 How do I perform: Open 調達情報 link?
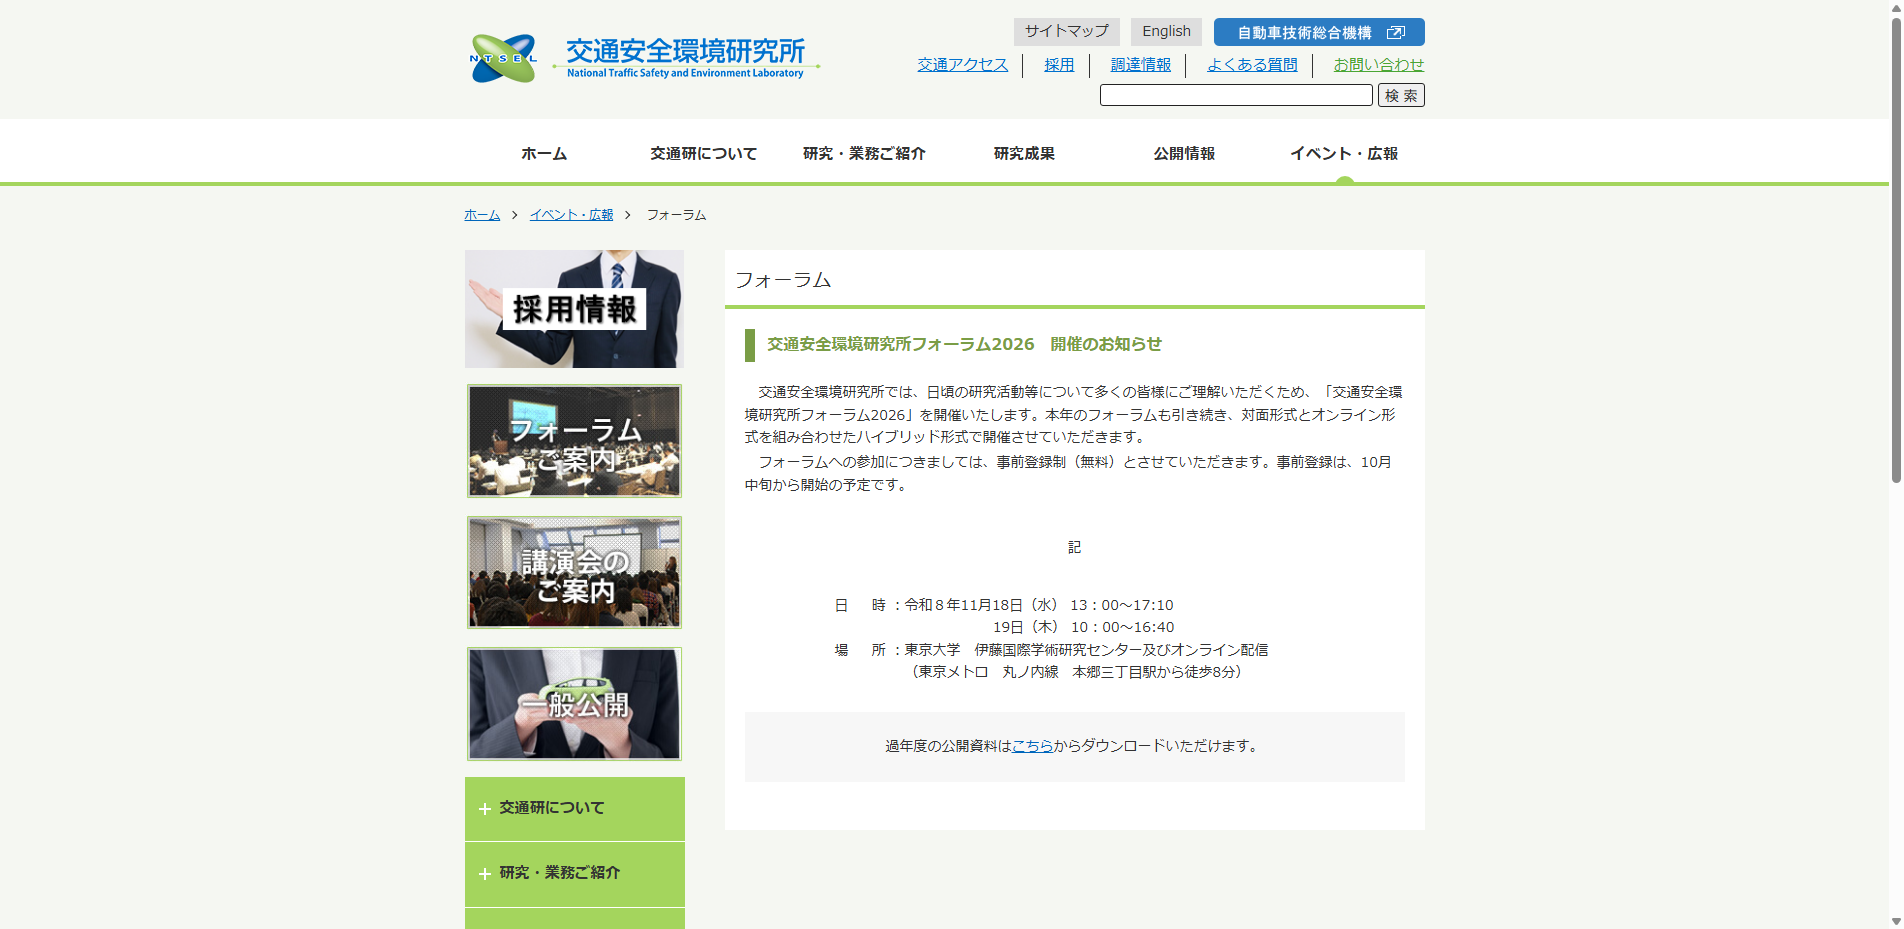coord(1140,64)
